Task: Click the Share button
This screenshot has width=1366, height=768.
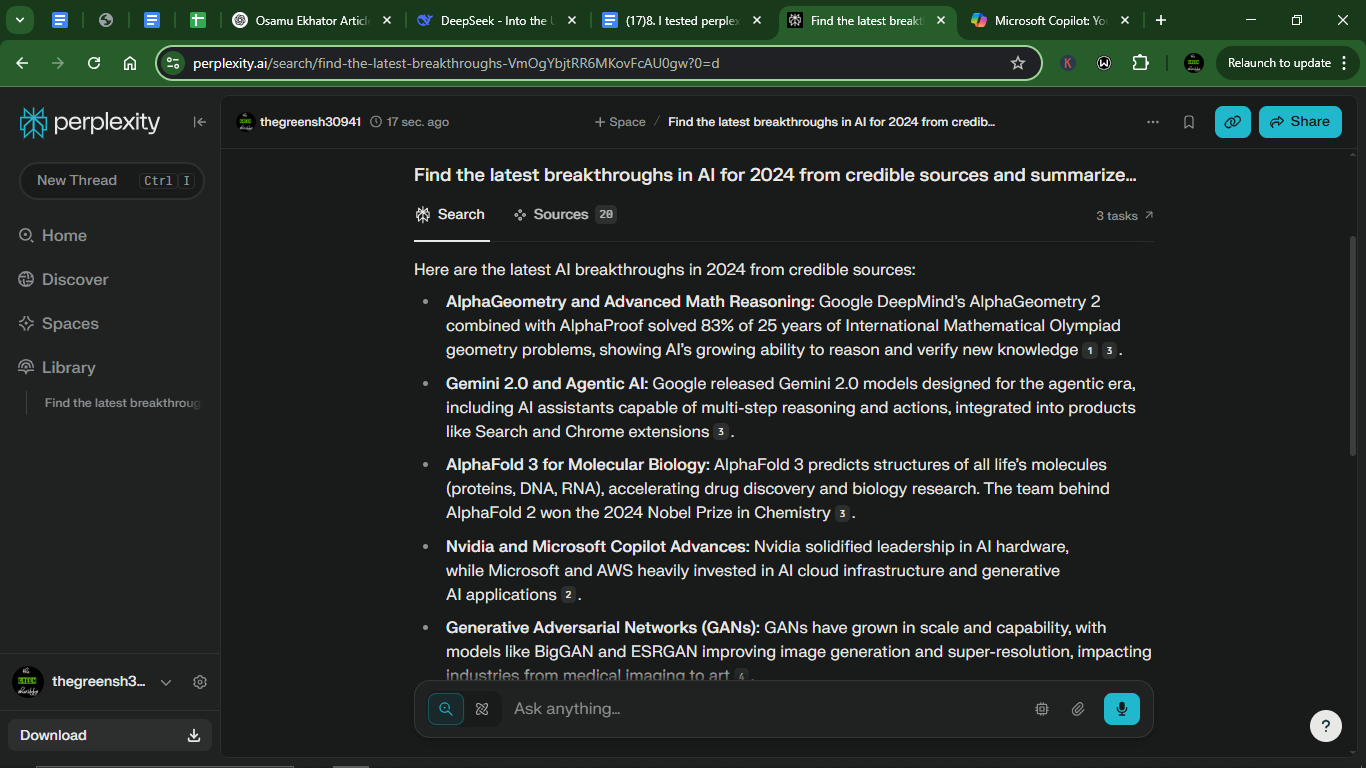Action: [x=1300, y=122]
